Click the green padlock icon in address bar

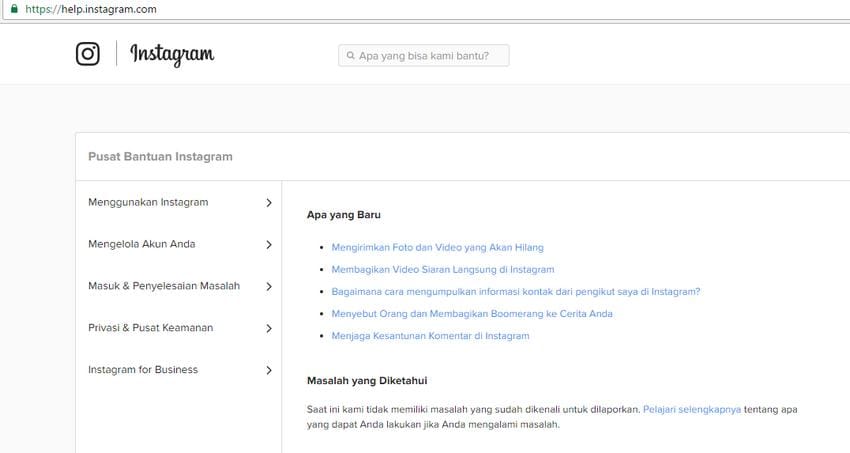point(13,9)
